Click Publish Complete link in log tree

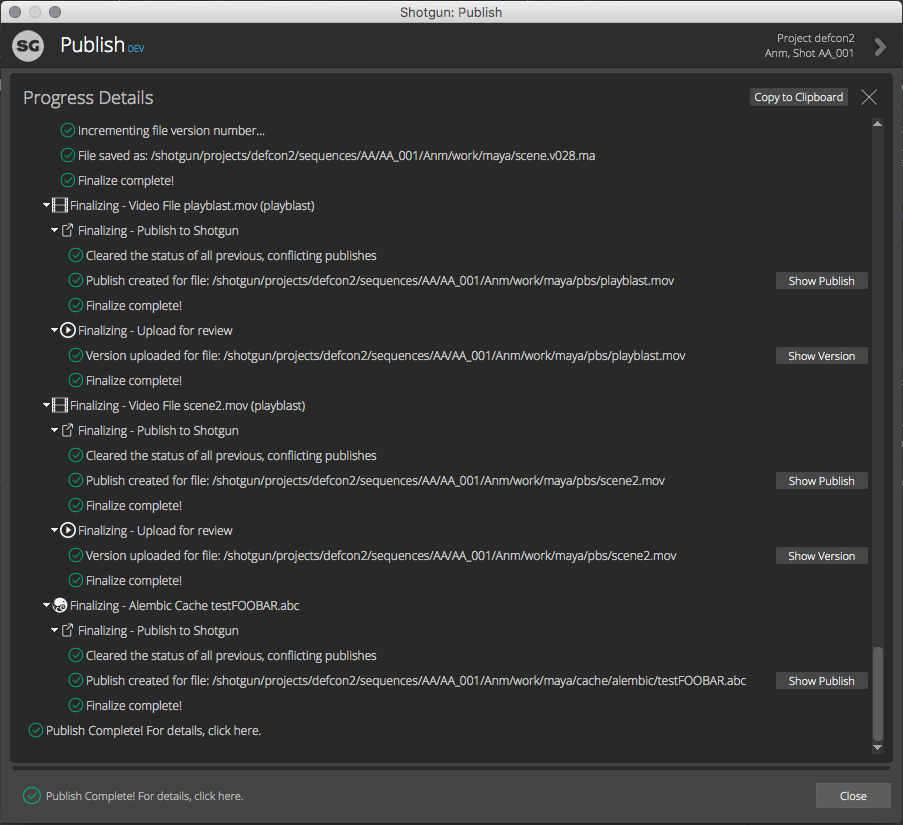click(x=153, y=730)
